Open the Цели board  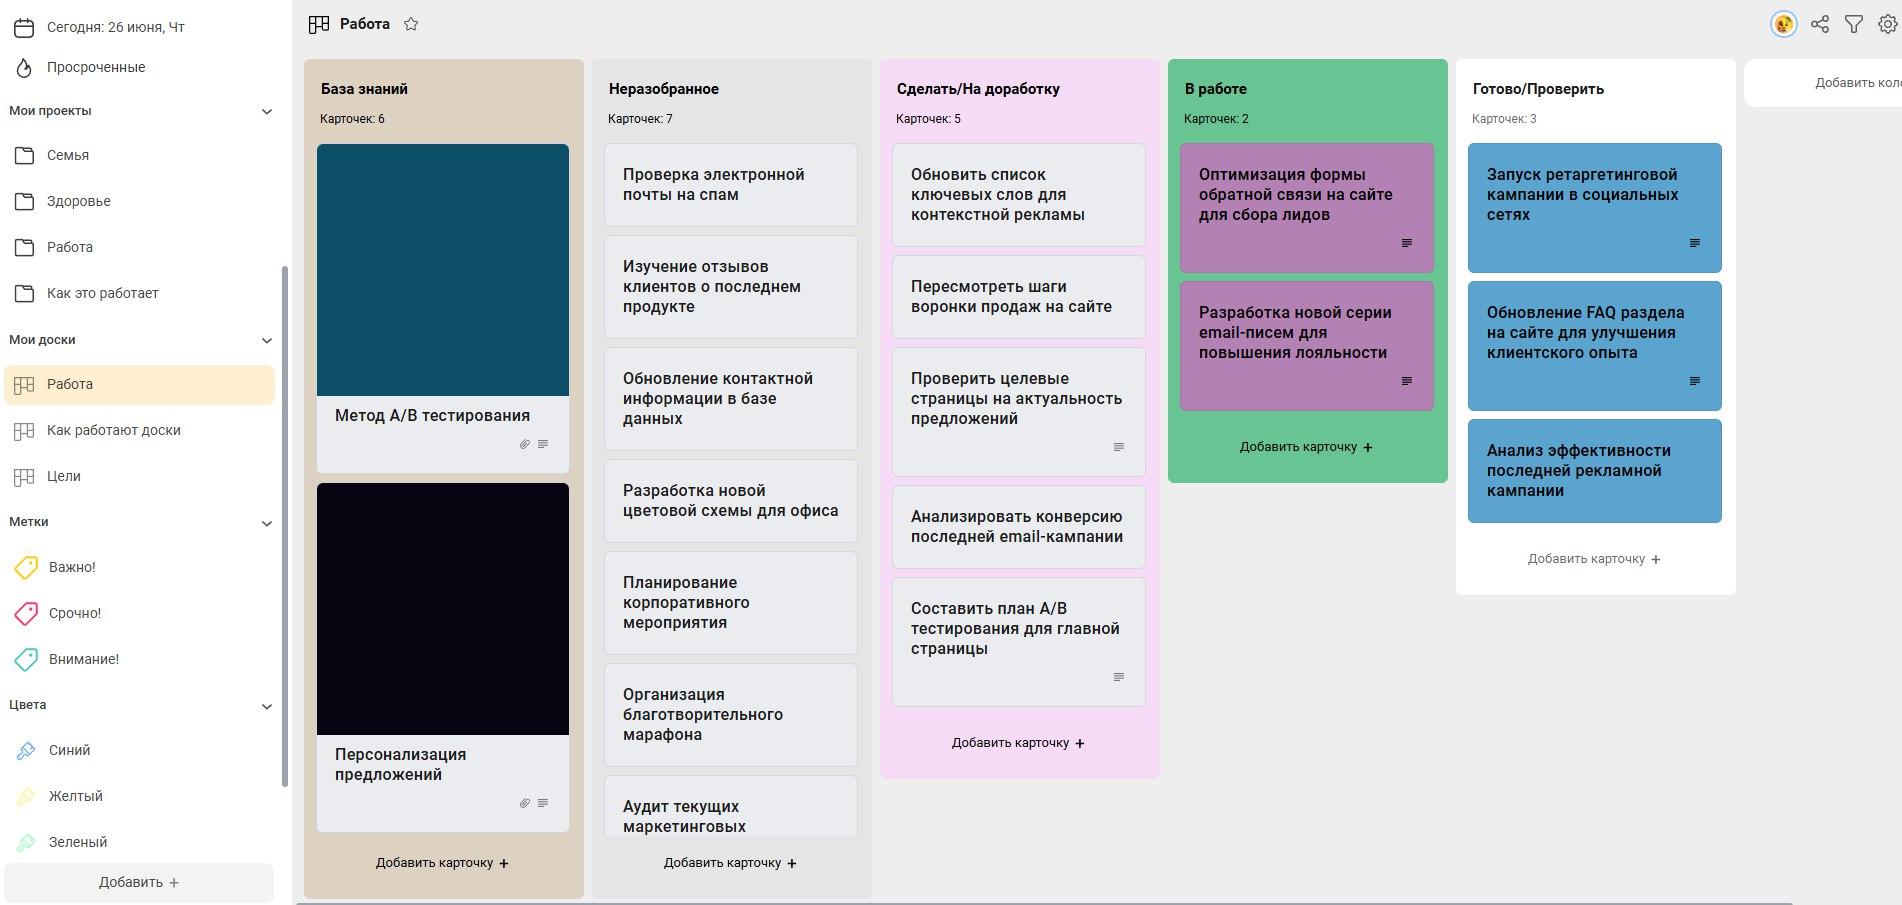point(64,476)
